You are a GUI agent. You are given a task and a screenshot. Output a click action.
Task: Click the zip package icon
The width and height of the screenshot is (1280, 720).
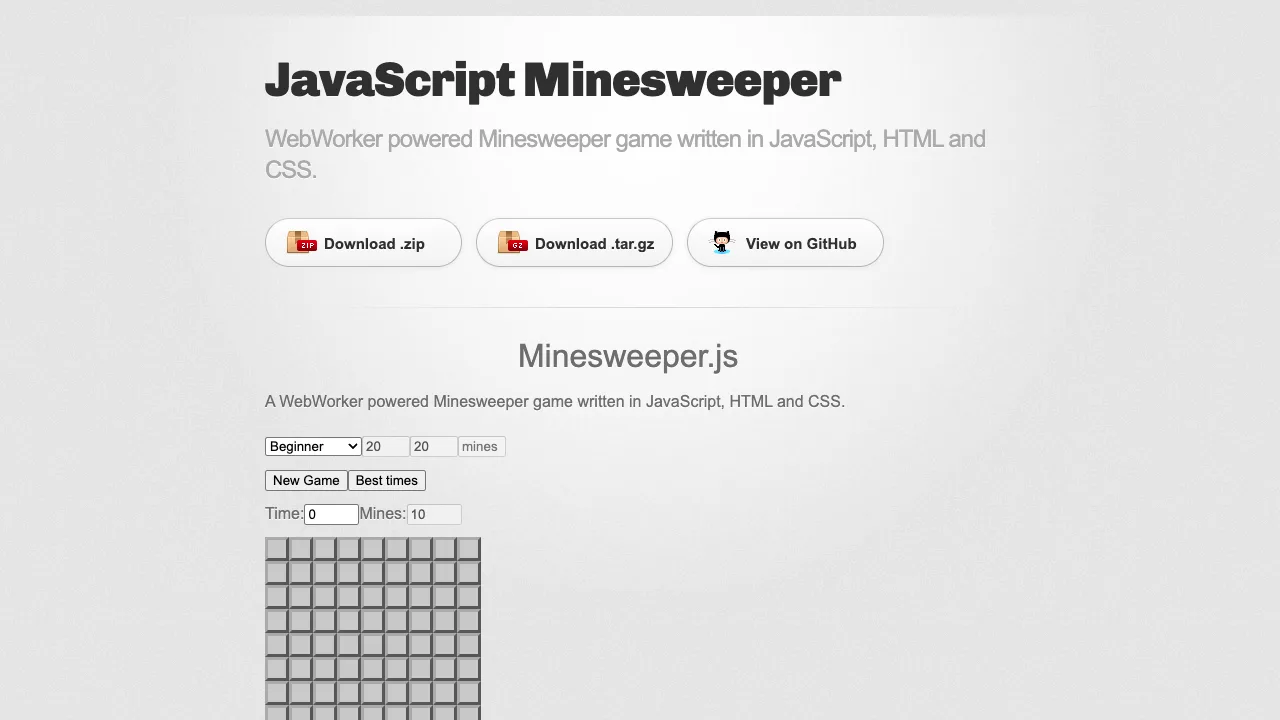tap(301, 242)
